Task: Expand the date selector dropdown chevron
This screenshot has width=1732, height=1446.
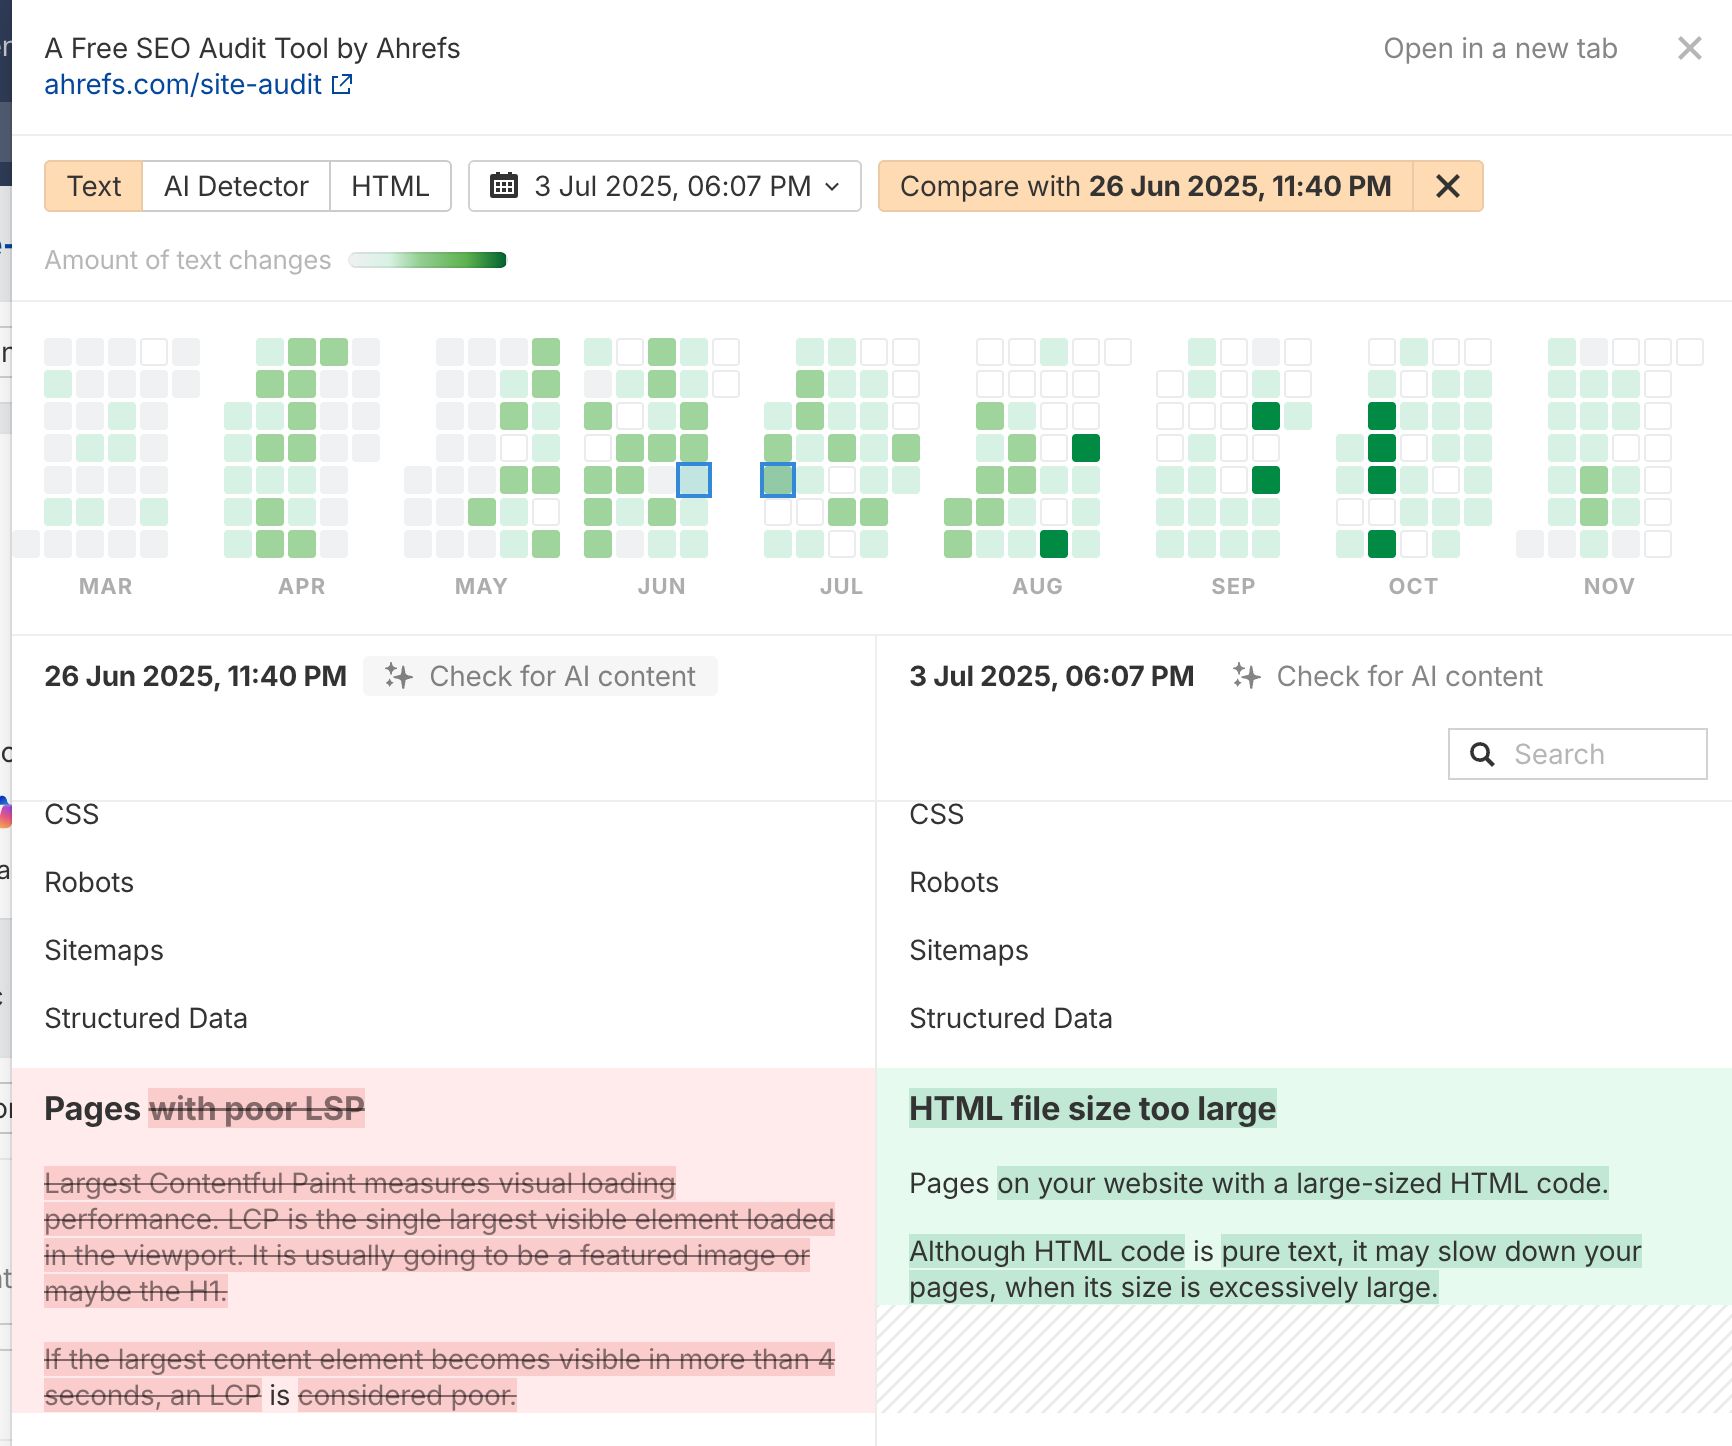Action: (832, 187)
